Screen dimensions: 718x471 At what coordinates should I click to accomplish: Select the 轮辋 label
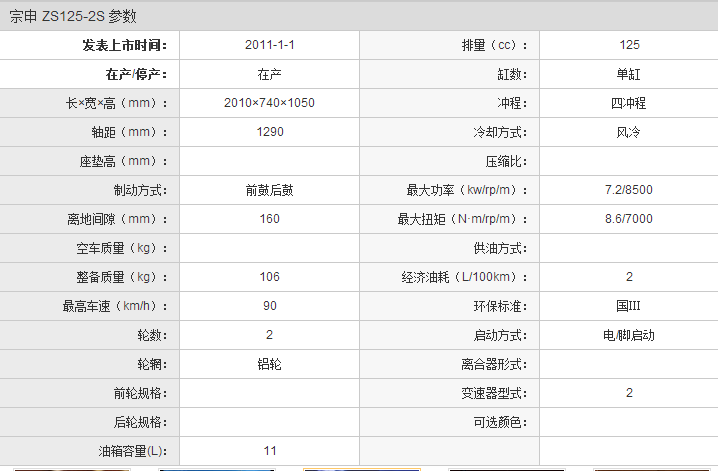(x=152, y=364)
